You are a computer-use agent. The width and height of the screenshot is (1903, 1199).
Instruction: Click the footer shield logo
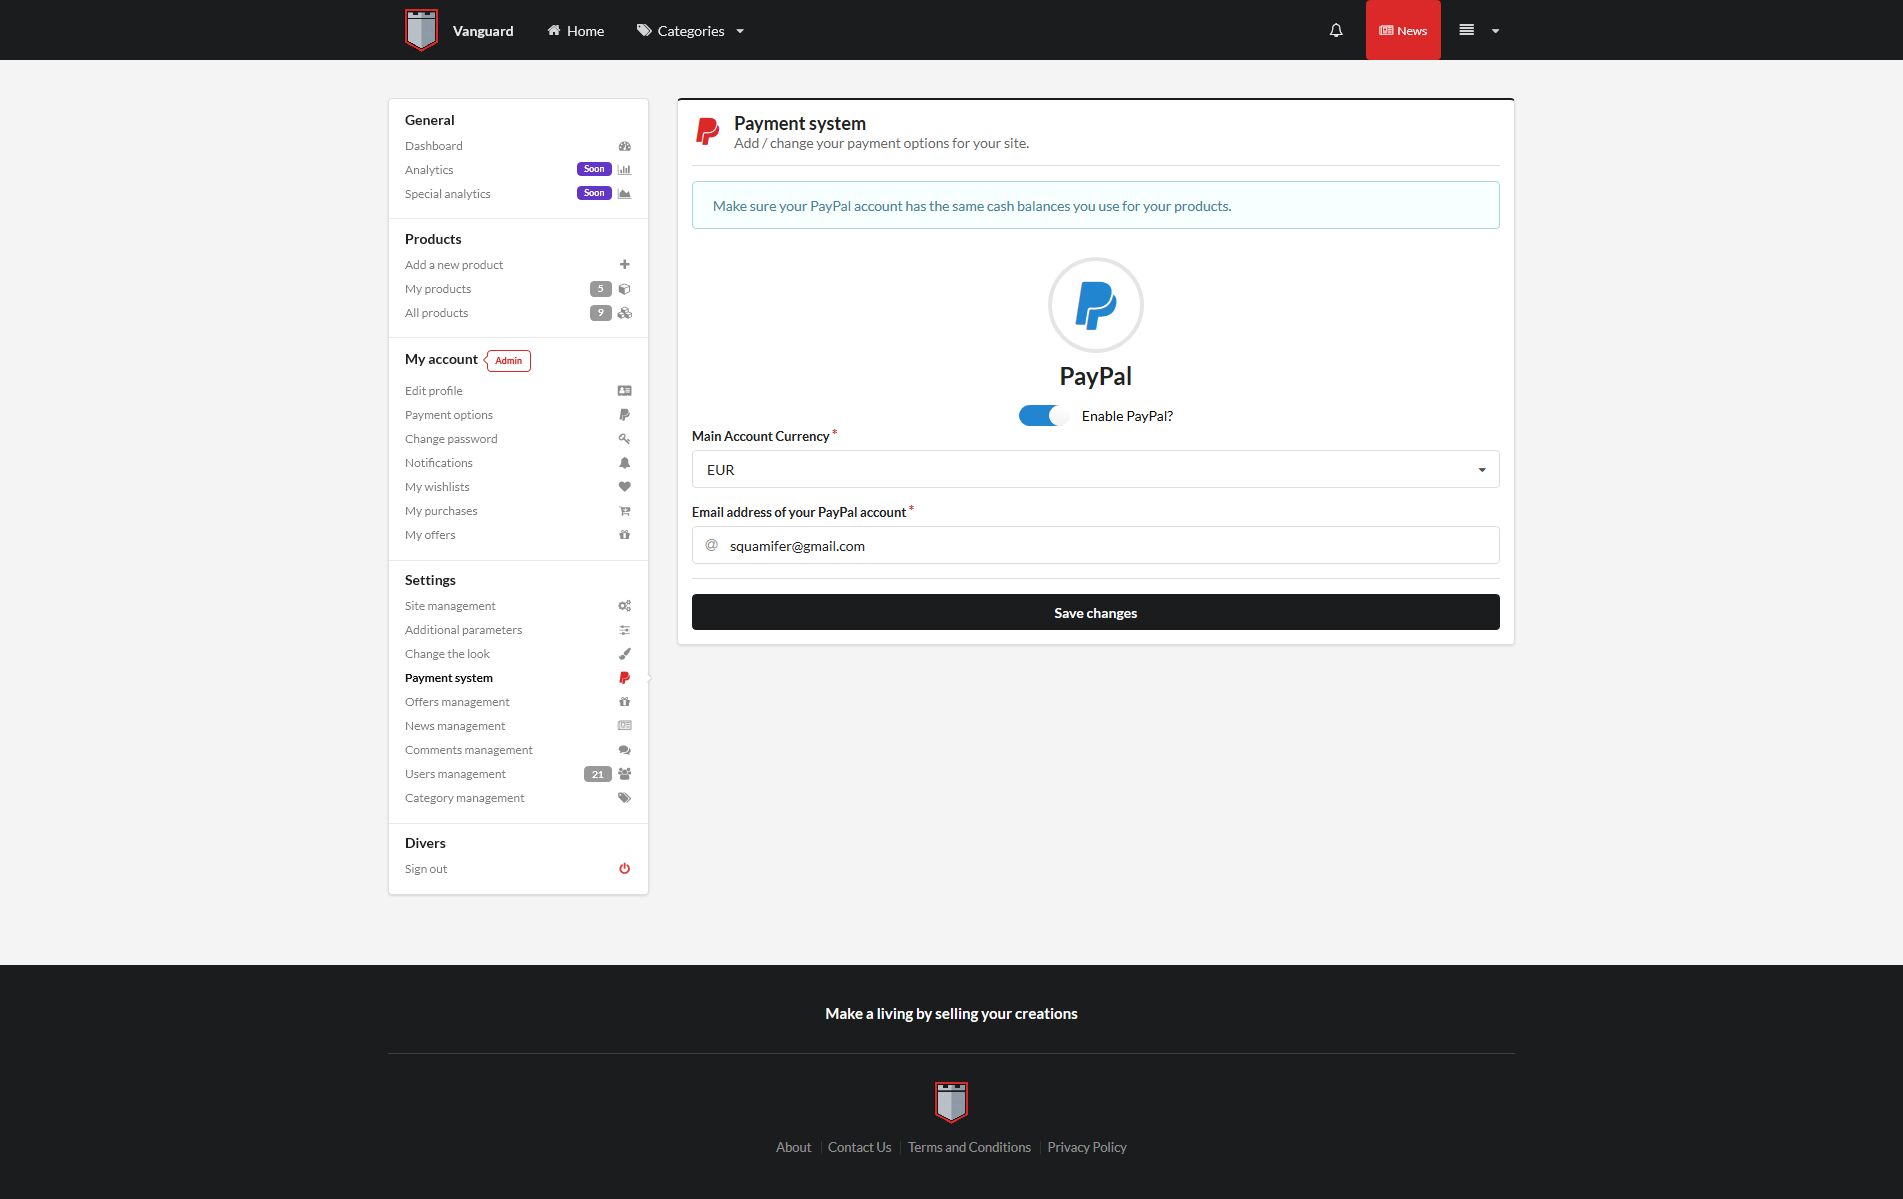pyautogui.click(x=951, y=1102)
